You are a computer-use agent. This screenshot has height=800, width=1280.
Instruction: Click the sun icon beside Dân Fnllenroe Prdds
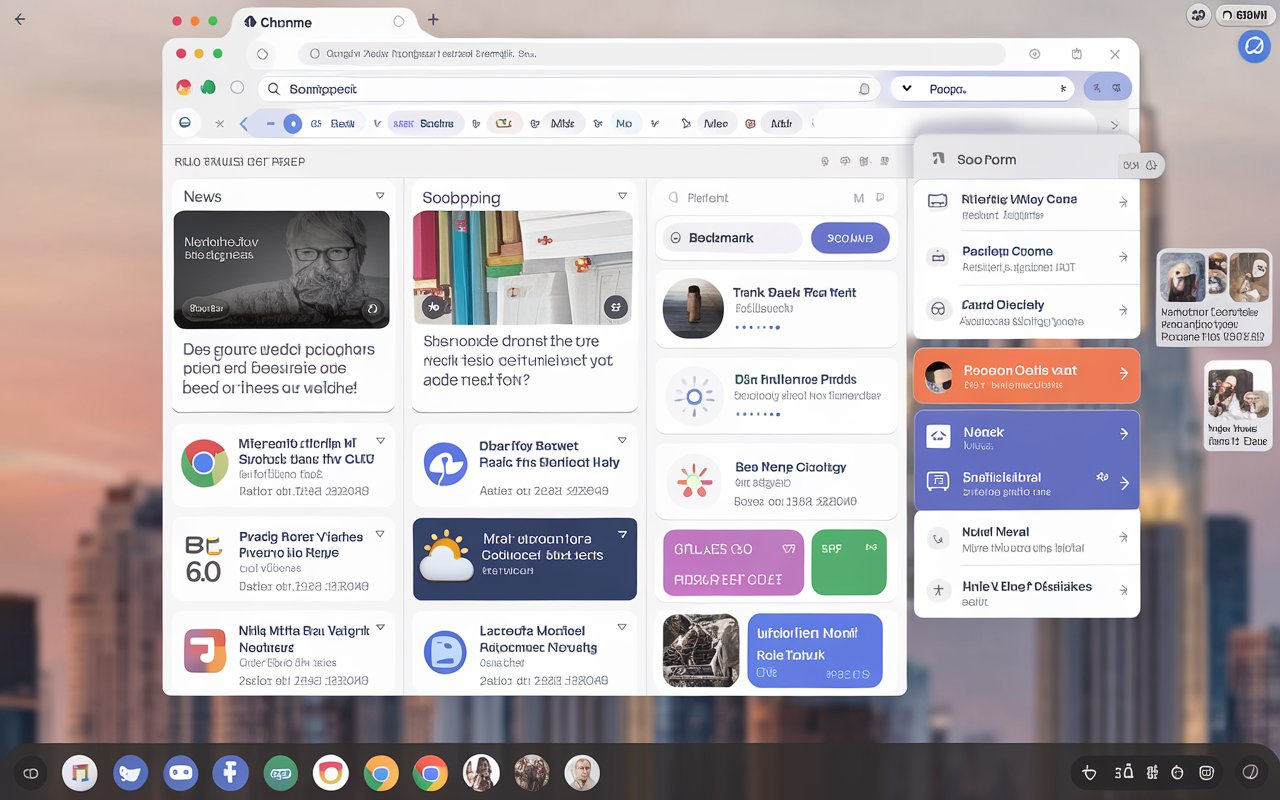point(693,397)
